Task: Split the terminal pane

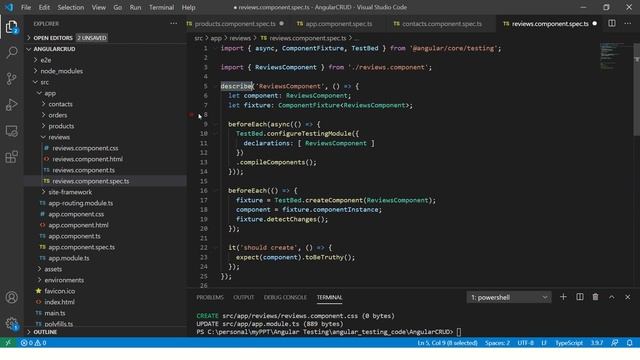Action: [580, 297]
